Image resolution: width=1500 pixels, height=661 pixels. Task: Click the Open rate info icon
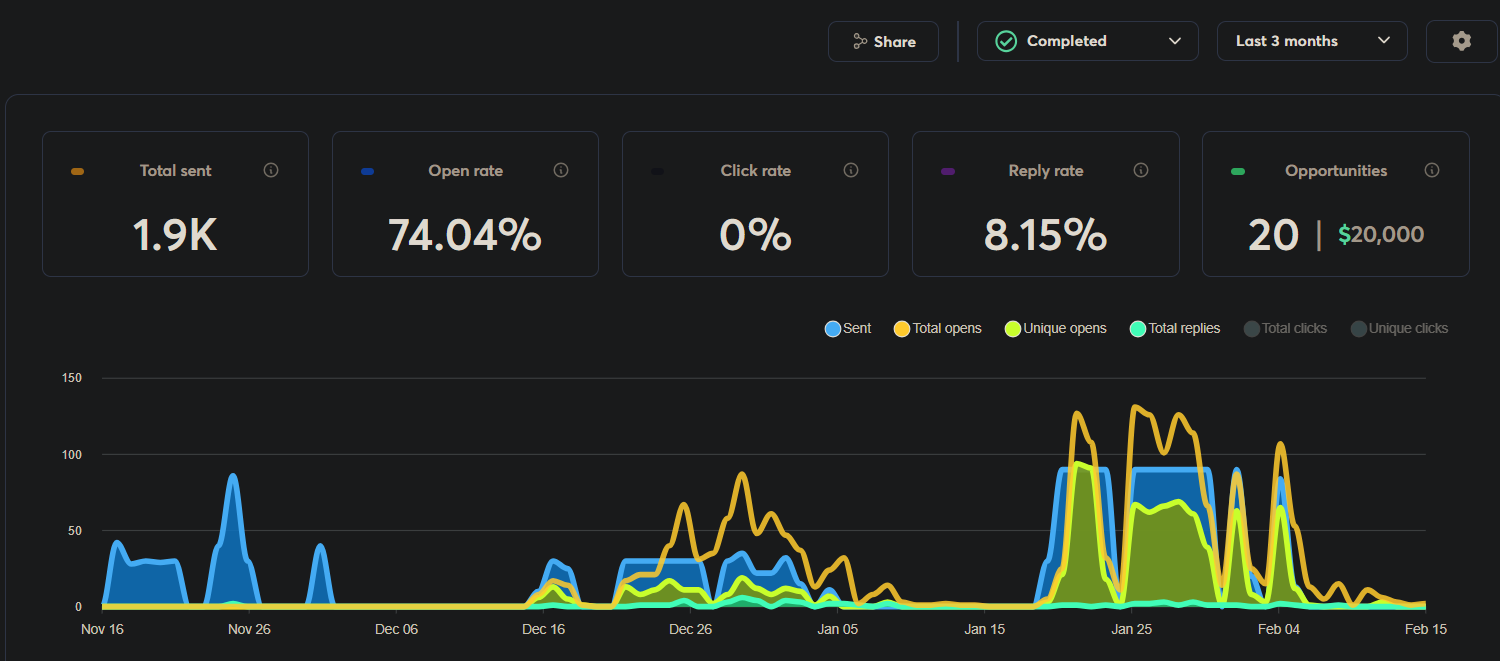click(x=560, y=170)
